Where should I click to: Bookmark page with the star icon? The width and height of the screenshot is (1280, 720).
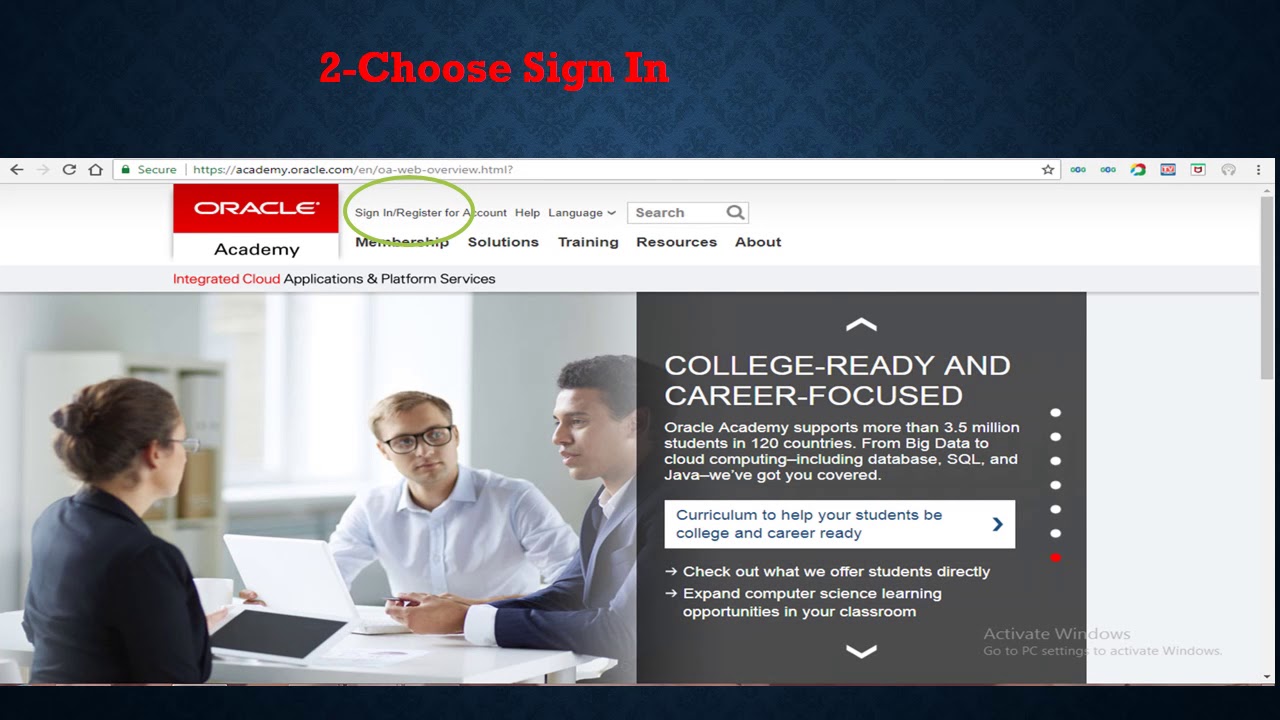click(1048, 169)
